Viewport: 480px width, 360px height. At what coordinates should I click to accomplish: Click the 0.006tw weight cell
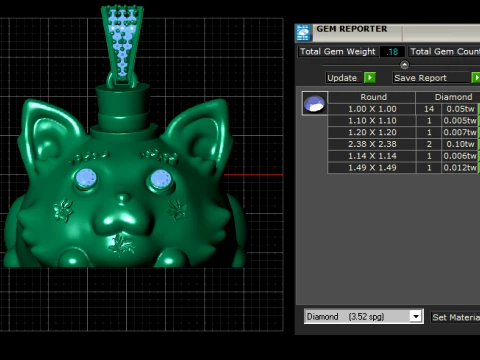tap(460, 156)
